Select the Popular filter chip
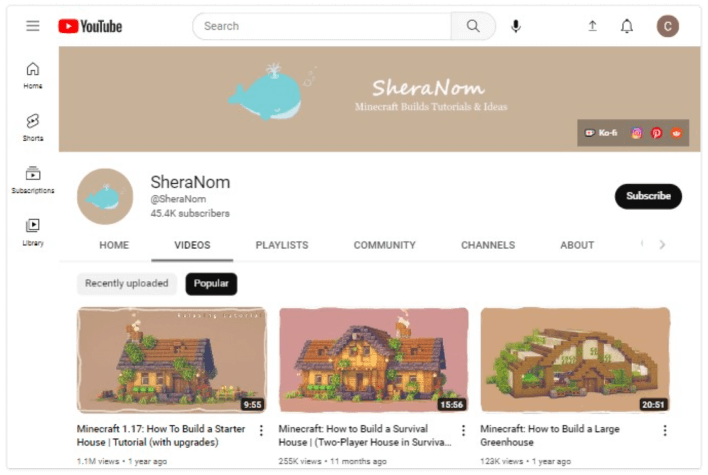The height and width of the screenshot is (475, 708). click(211, 284)
